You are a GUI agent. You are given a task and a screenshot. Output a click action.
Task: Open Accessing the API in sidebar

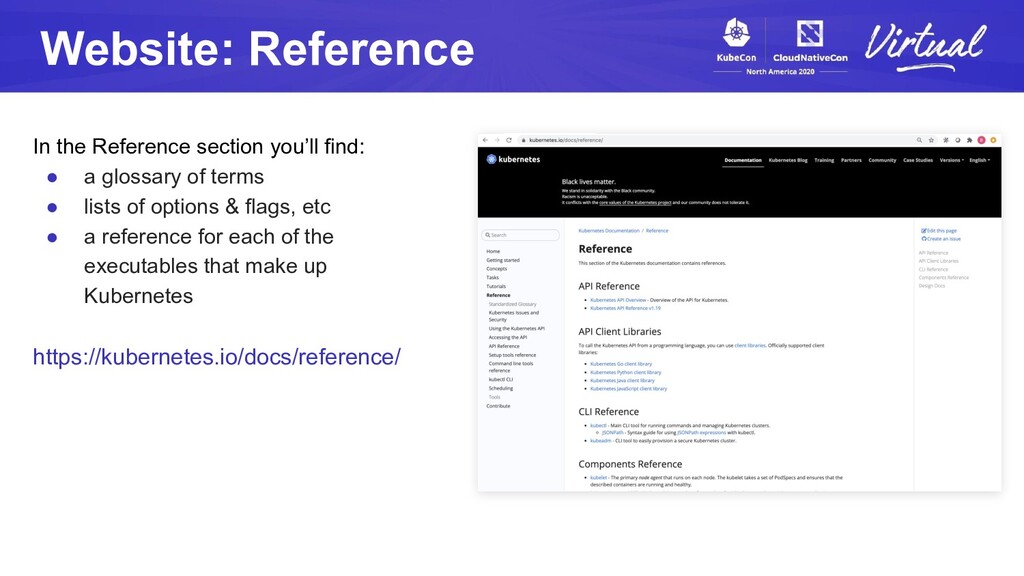[507, 338]
